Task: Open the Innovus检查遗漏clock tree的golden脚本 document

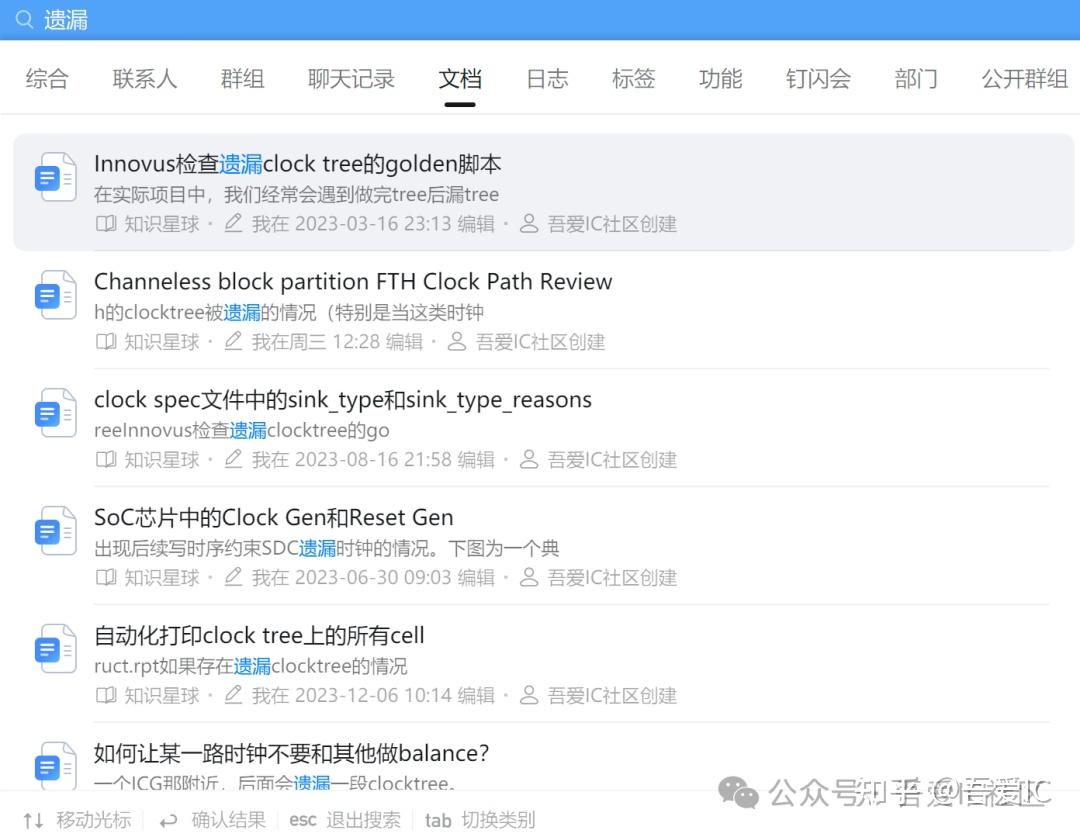Action: (297, 163)
